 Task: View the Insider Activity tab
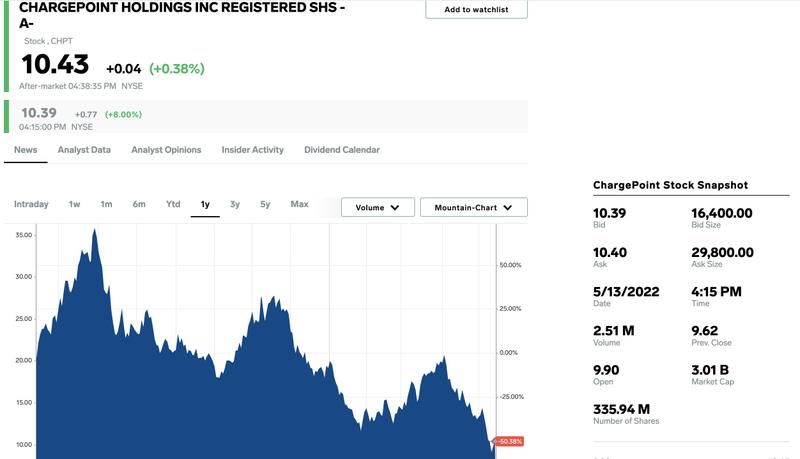[253, 150]
